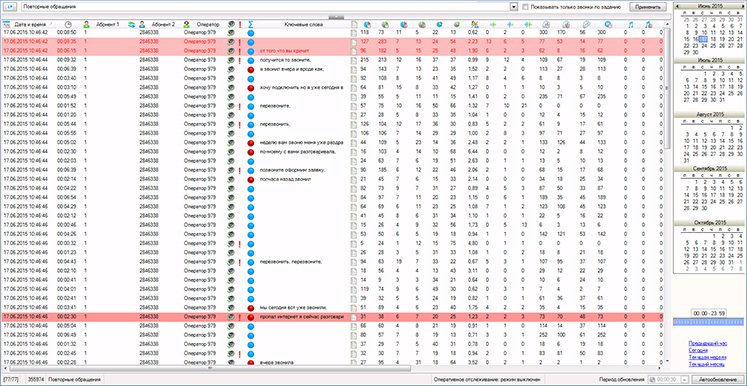Click the document icon column header
747x386 pixels.
353,24
